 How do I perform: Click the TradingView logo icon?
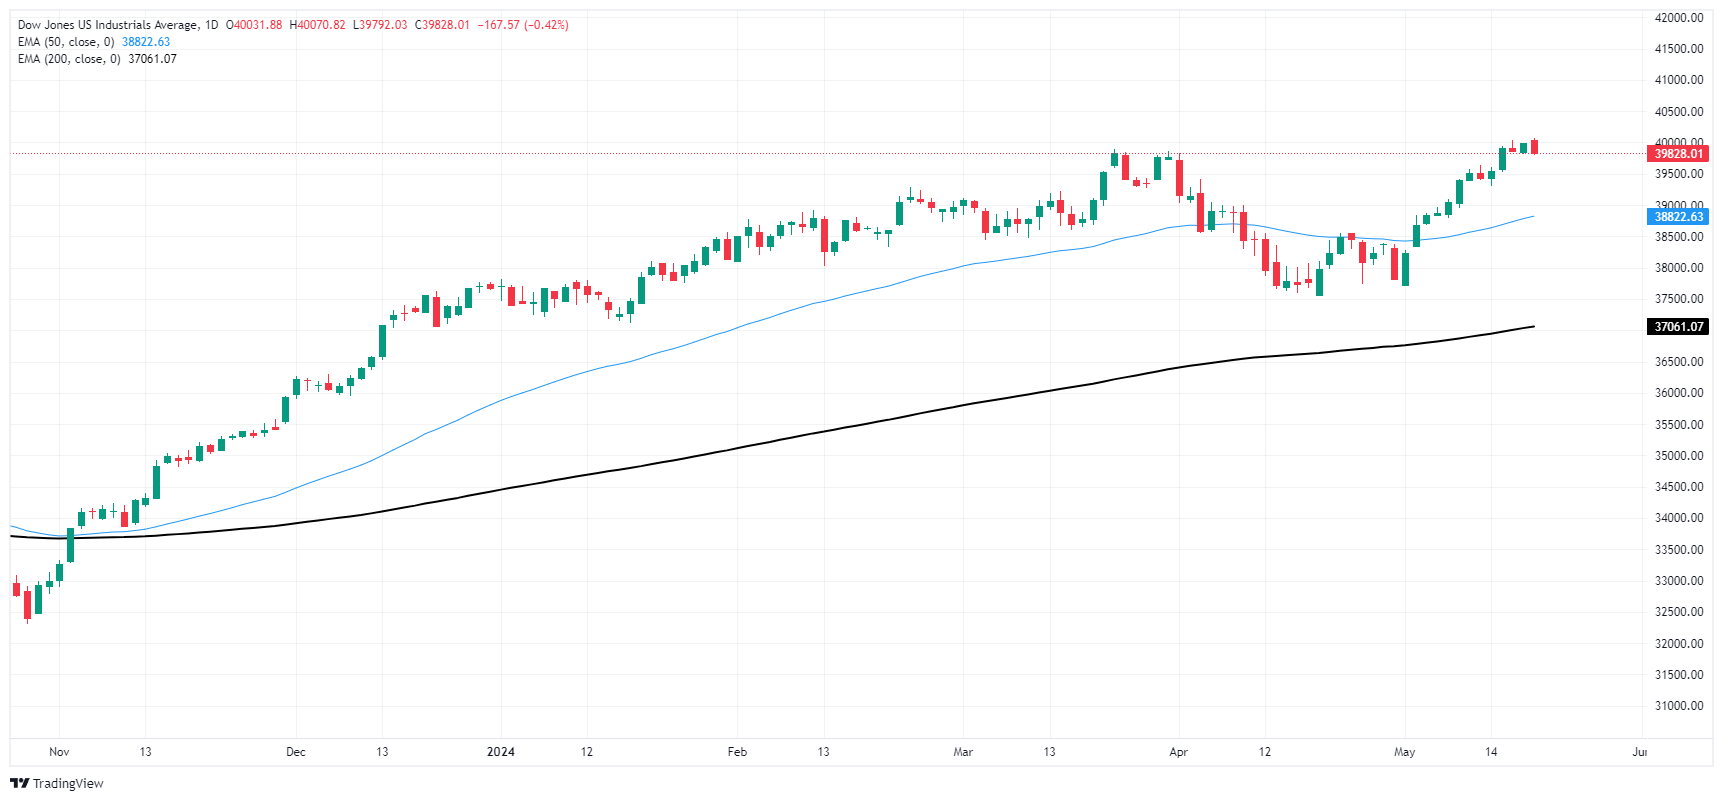coord(19,783)
